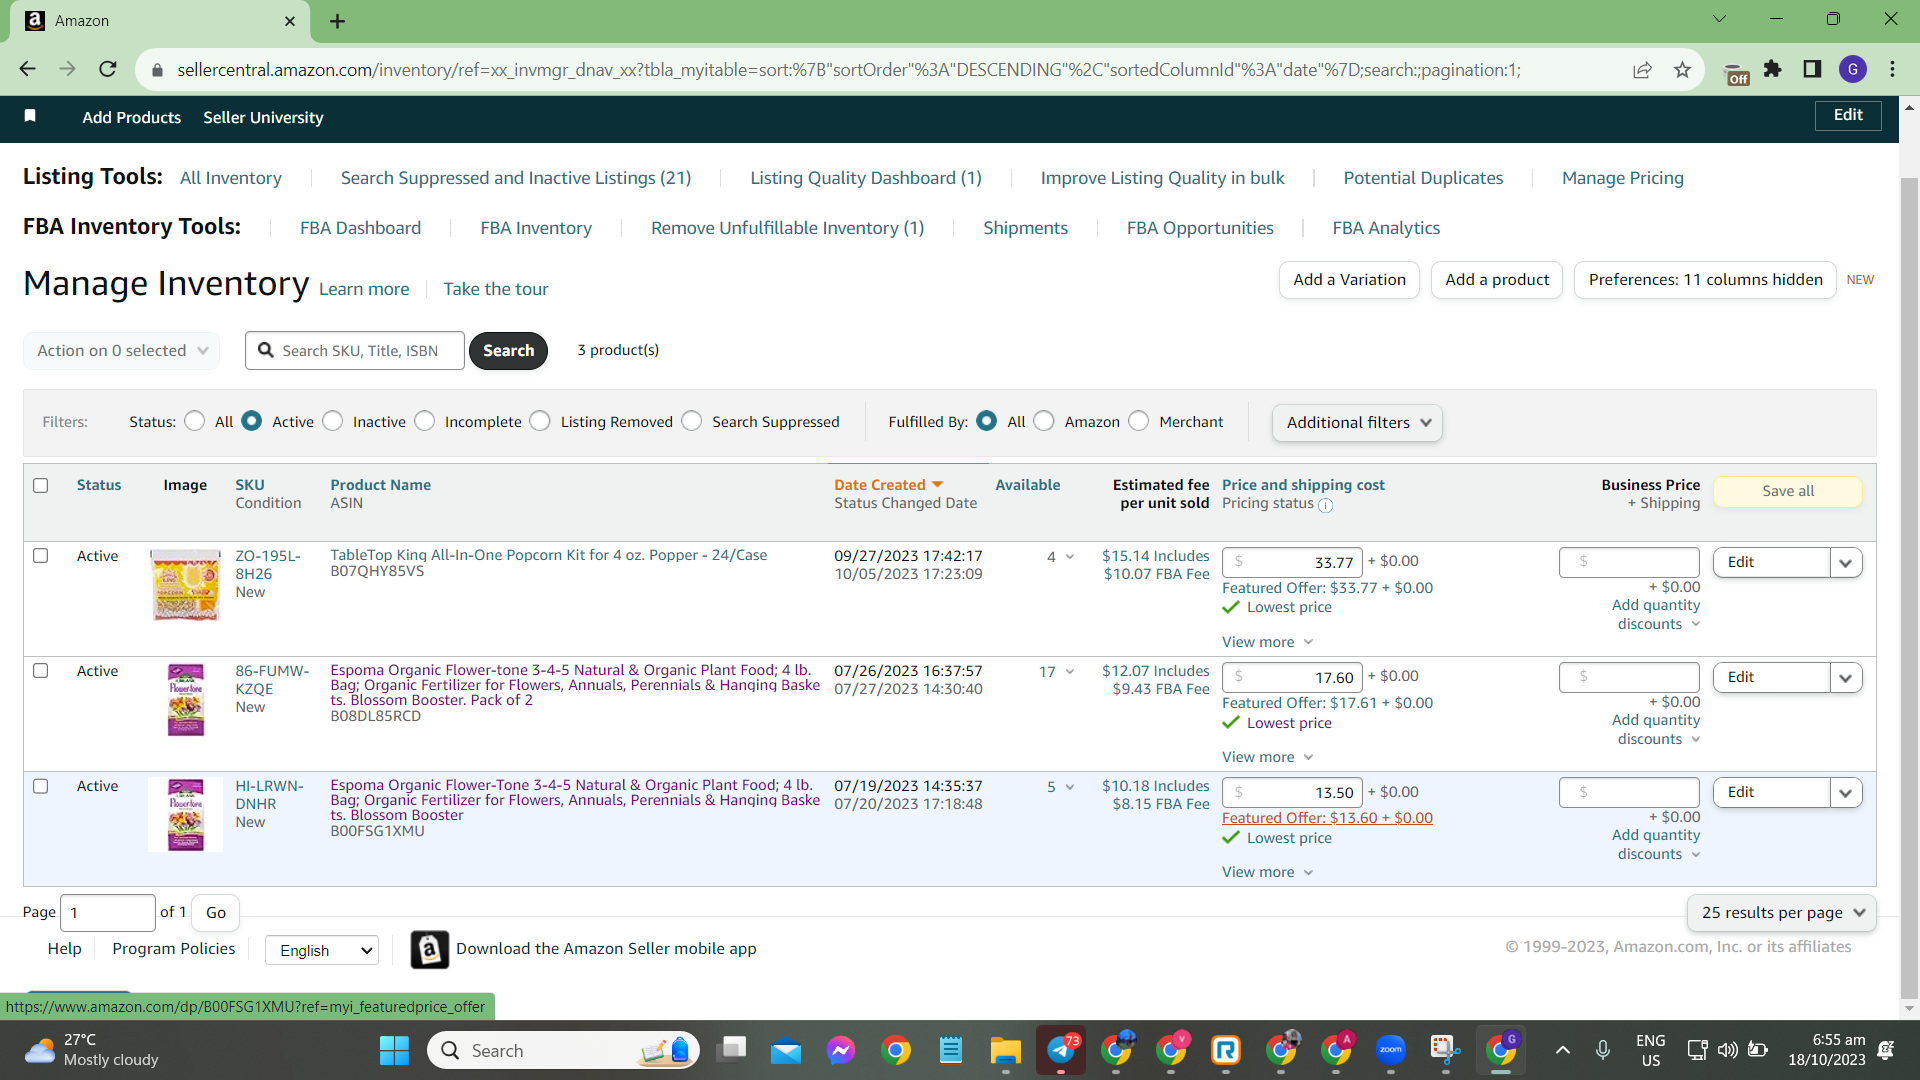Toggle the Chrome side panel icon

tap(1812, 69)
